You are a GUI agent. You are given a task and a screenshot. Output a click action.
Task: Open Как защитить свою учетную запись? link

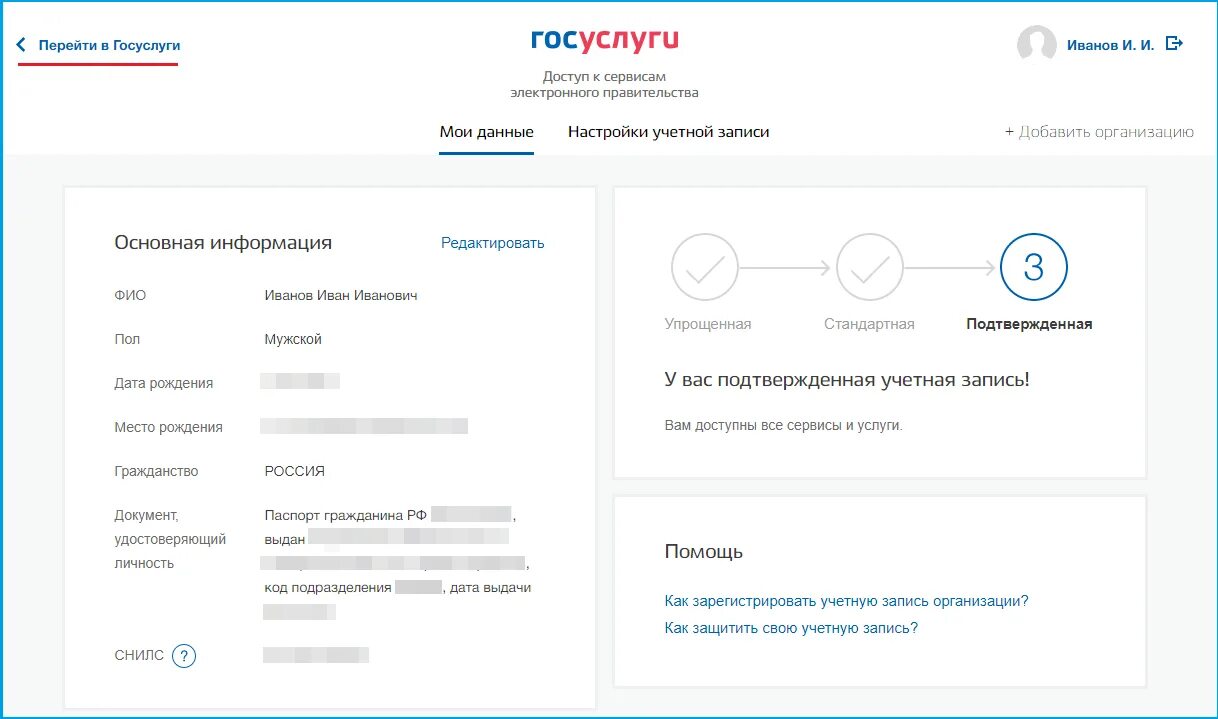click(791, 628)
